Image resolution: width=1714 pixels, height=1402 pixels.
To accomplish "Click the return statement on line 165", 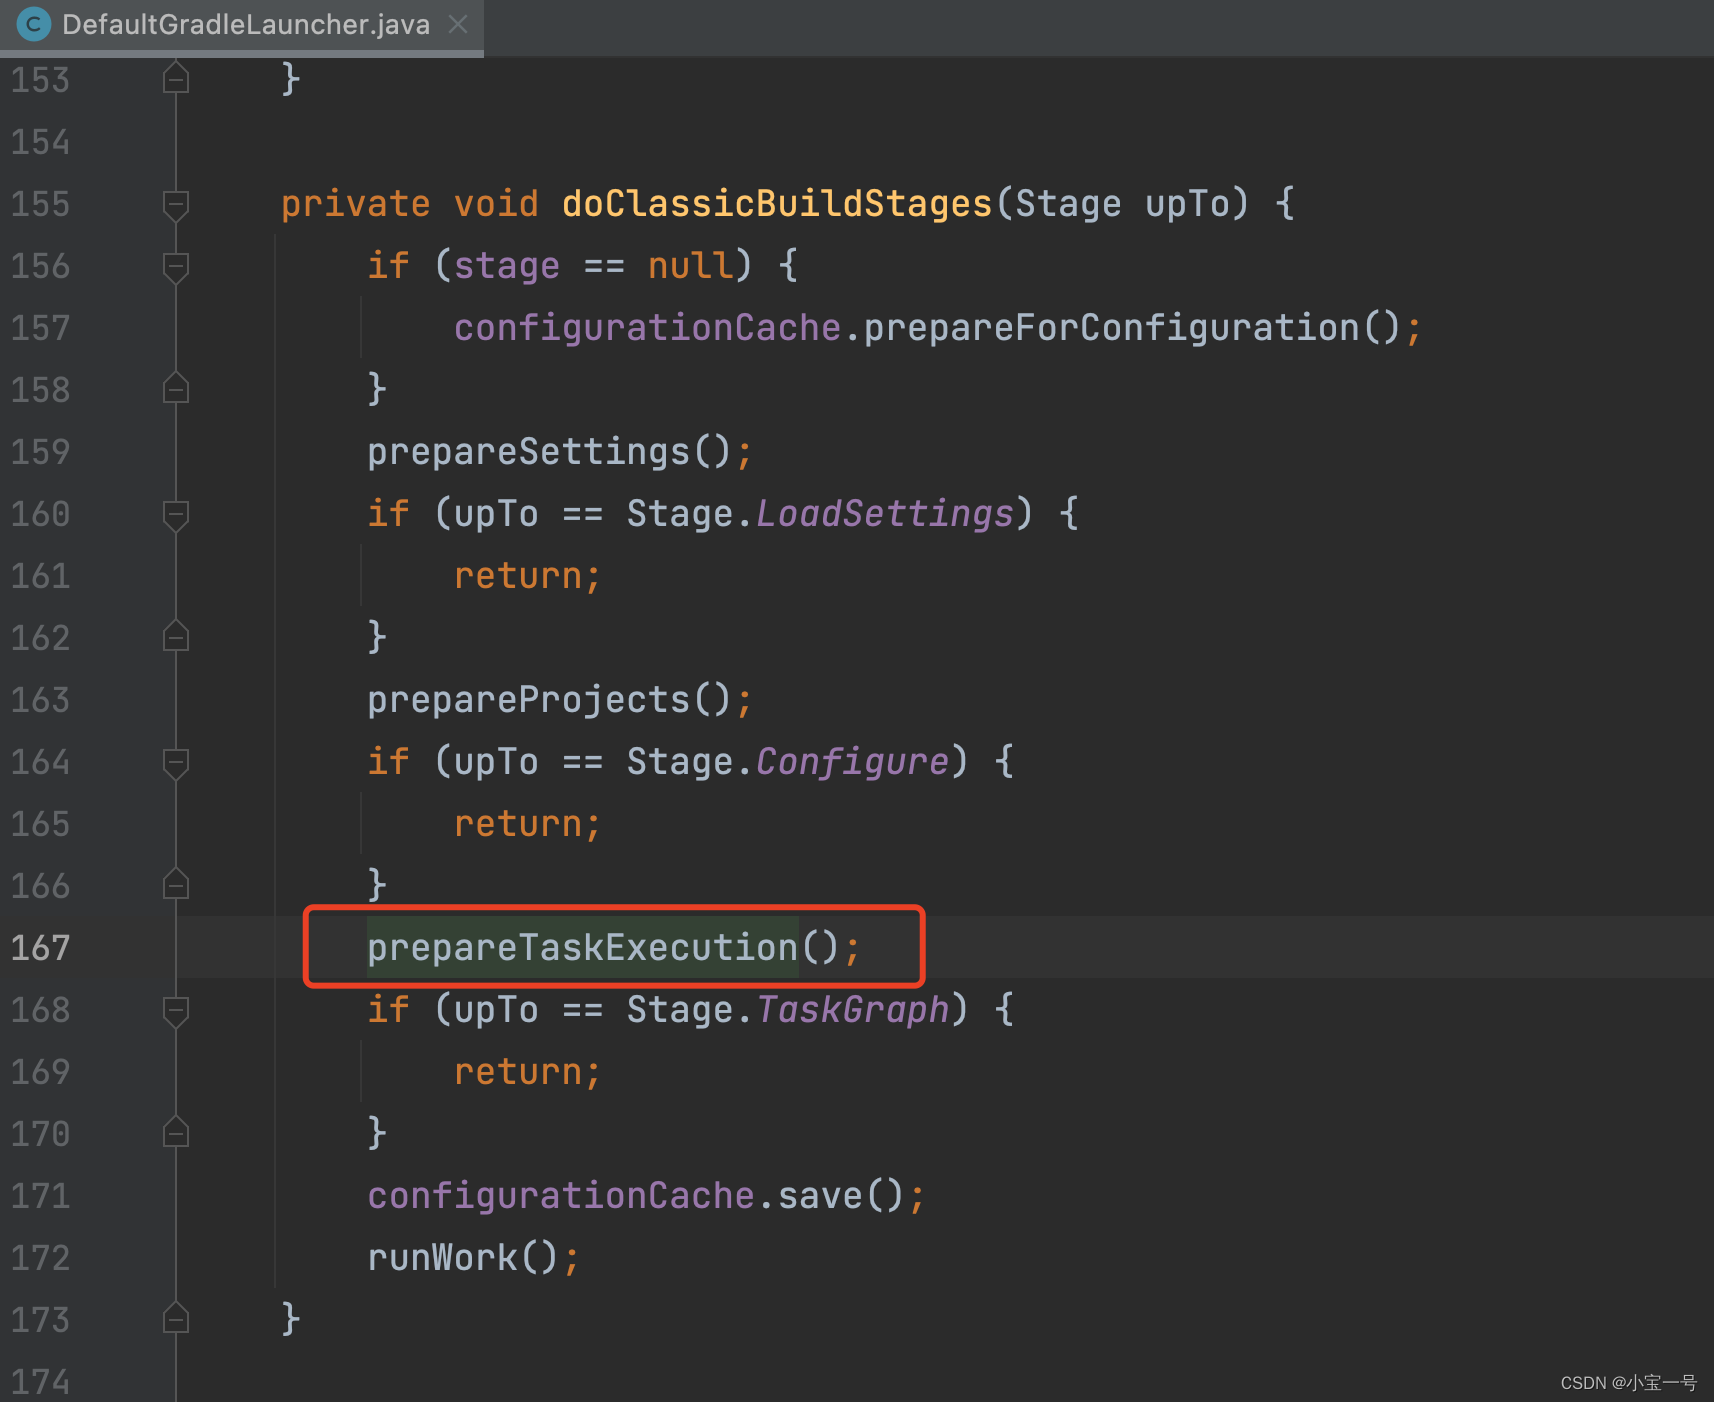I will click(x=527, y=823).
